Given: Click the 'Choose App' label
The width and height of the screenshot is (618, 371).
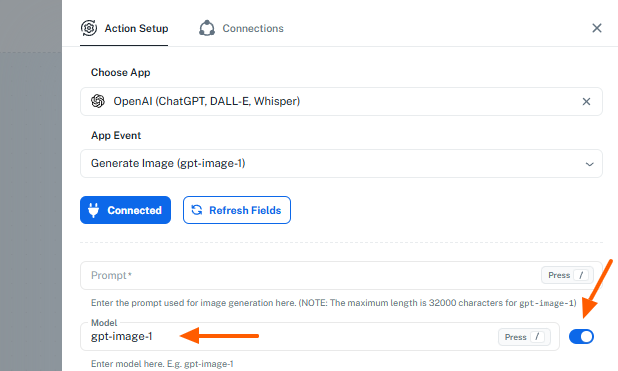Looking at the screenshot, I should (x=121, y=73).
